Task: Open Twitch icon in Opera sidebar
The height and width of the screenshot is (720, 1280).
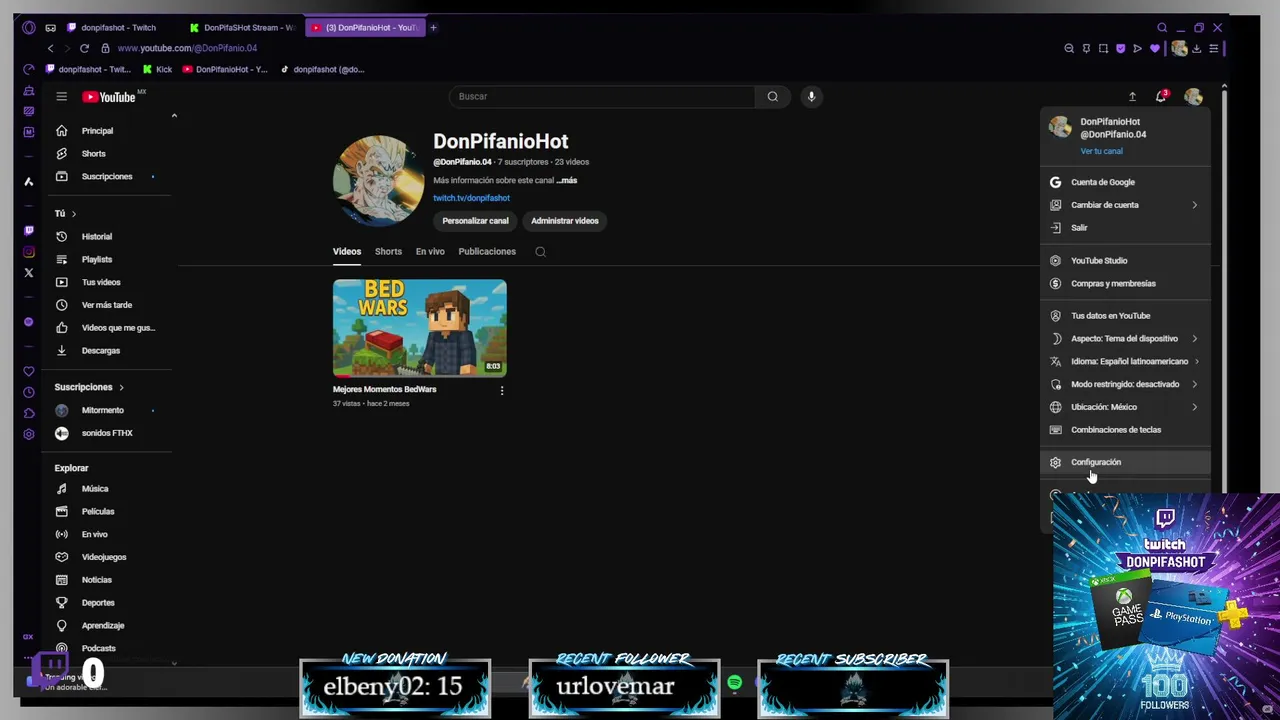Action: 28,230
